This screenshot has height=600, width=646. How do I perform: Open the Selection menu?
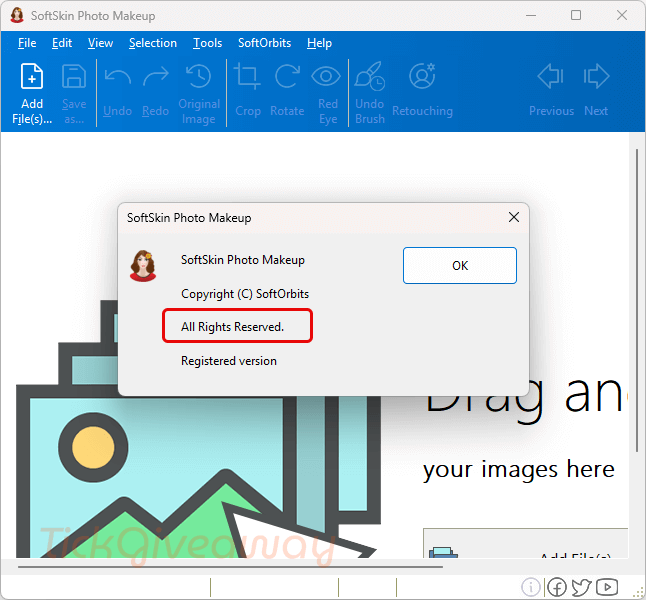[153, 43]
